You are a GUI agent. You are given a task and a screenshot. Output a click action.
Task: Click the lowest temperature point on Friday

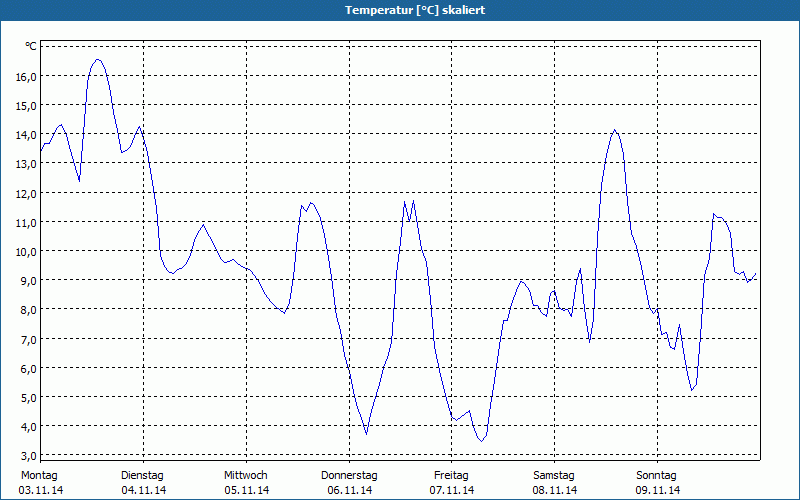(481, 441)
